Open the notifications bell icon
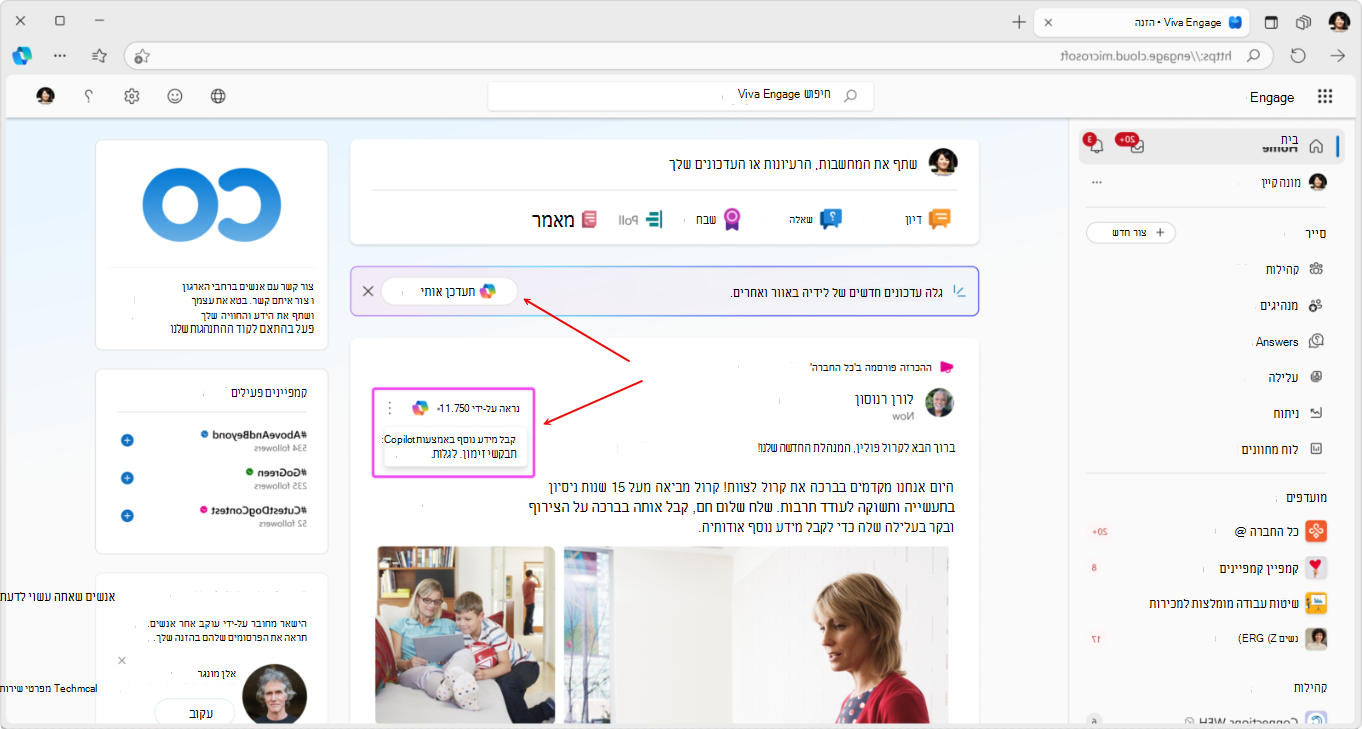The image size is (1362, 729). click(x=1096, y=146)
